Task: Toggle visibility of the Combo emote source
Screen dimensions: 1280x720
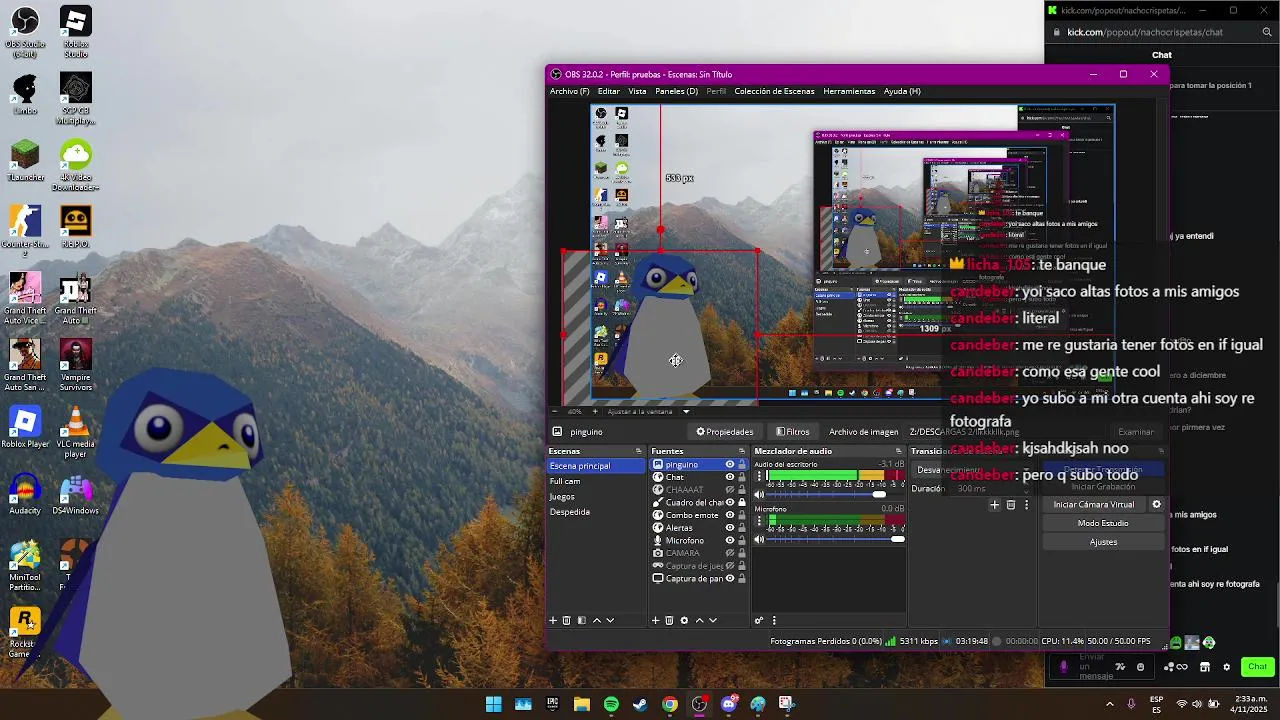Action: (730, 515)
